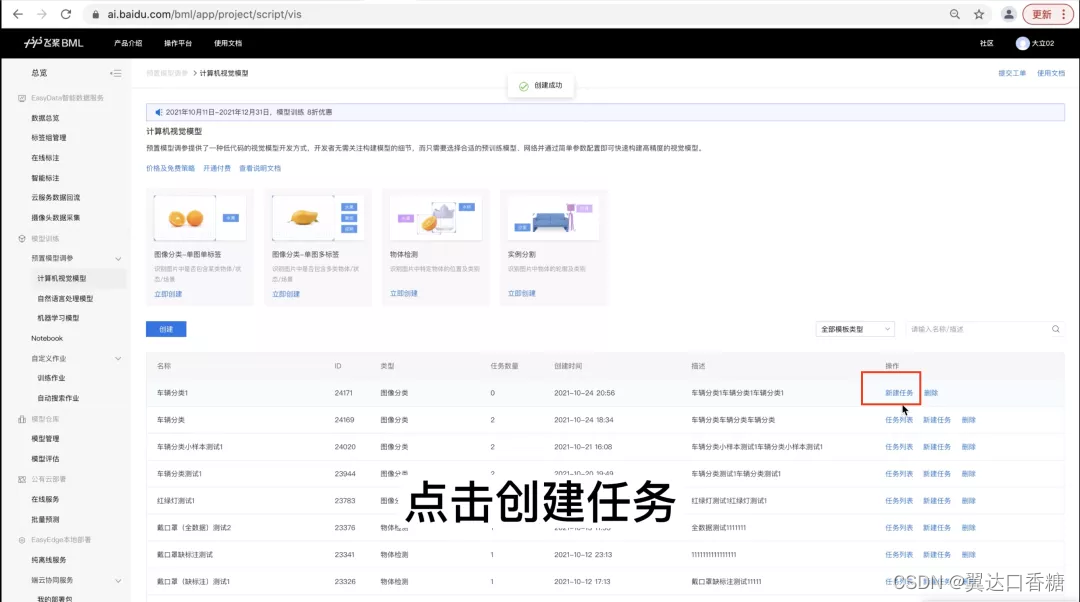Screen dimensions: 1080x602
Task: Reload the page with the browser refresh icon
Action: click(x=66, y=15)
